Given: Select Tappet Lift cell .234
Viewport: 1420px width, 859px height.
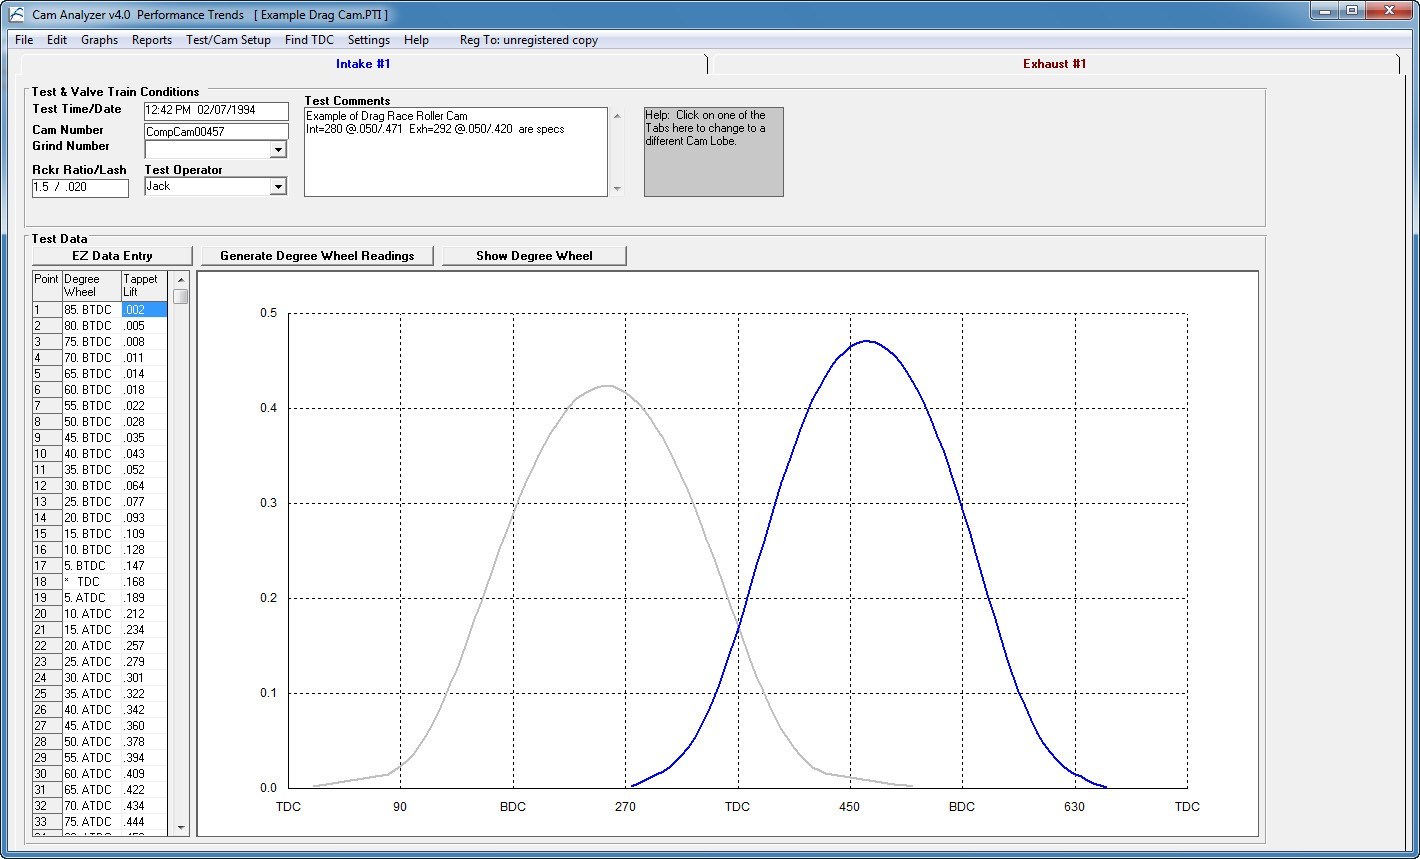Looking at the screenshot, I should click(144, 630).
